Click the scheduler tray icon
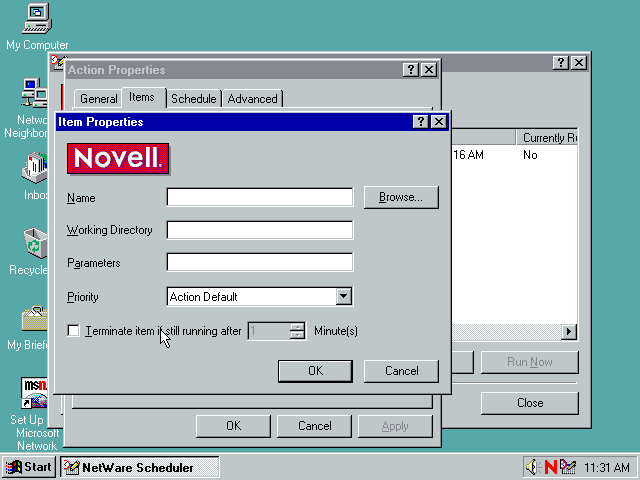640x480 pixels. click(568, 467)
